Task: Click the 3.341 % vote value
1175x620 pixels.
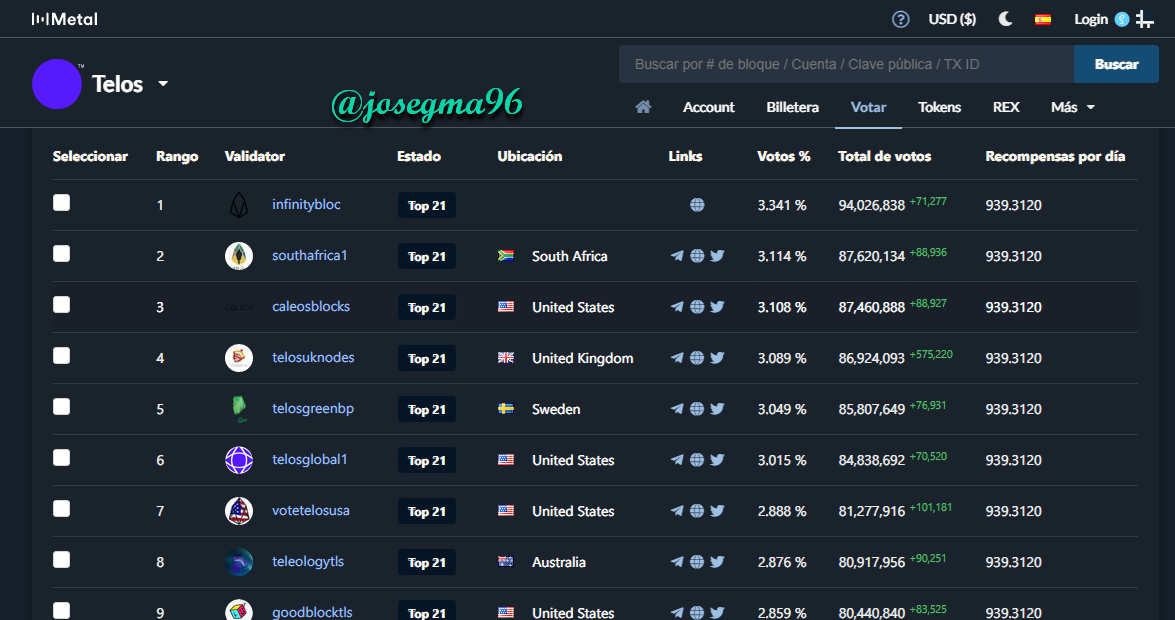Action: coord(782,205)
